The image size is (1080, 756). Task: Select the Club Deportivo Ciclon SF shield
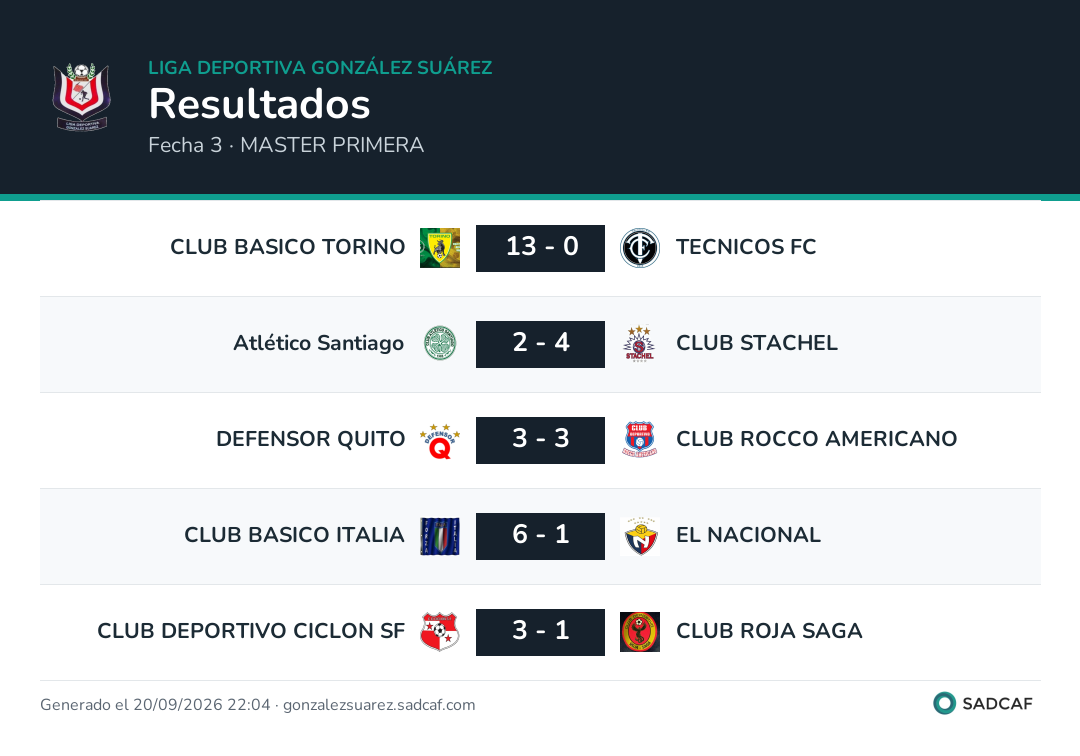tap(440, 632)
